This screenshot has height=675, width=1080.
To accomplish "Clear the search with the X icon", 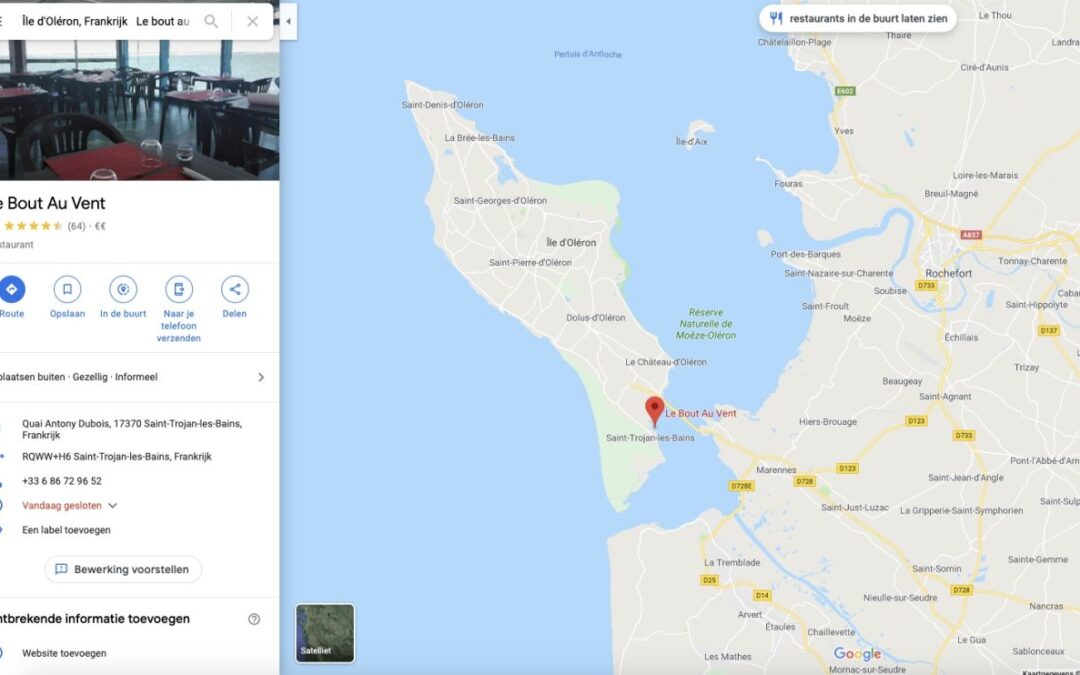I will pos(253,21).
